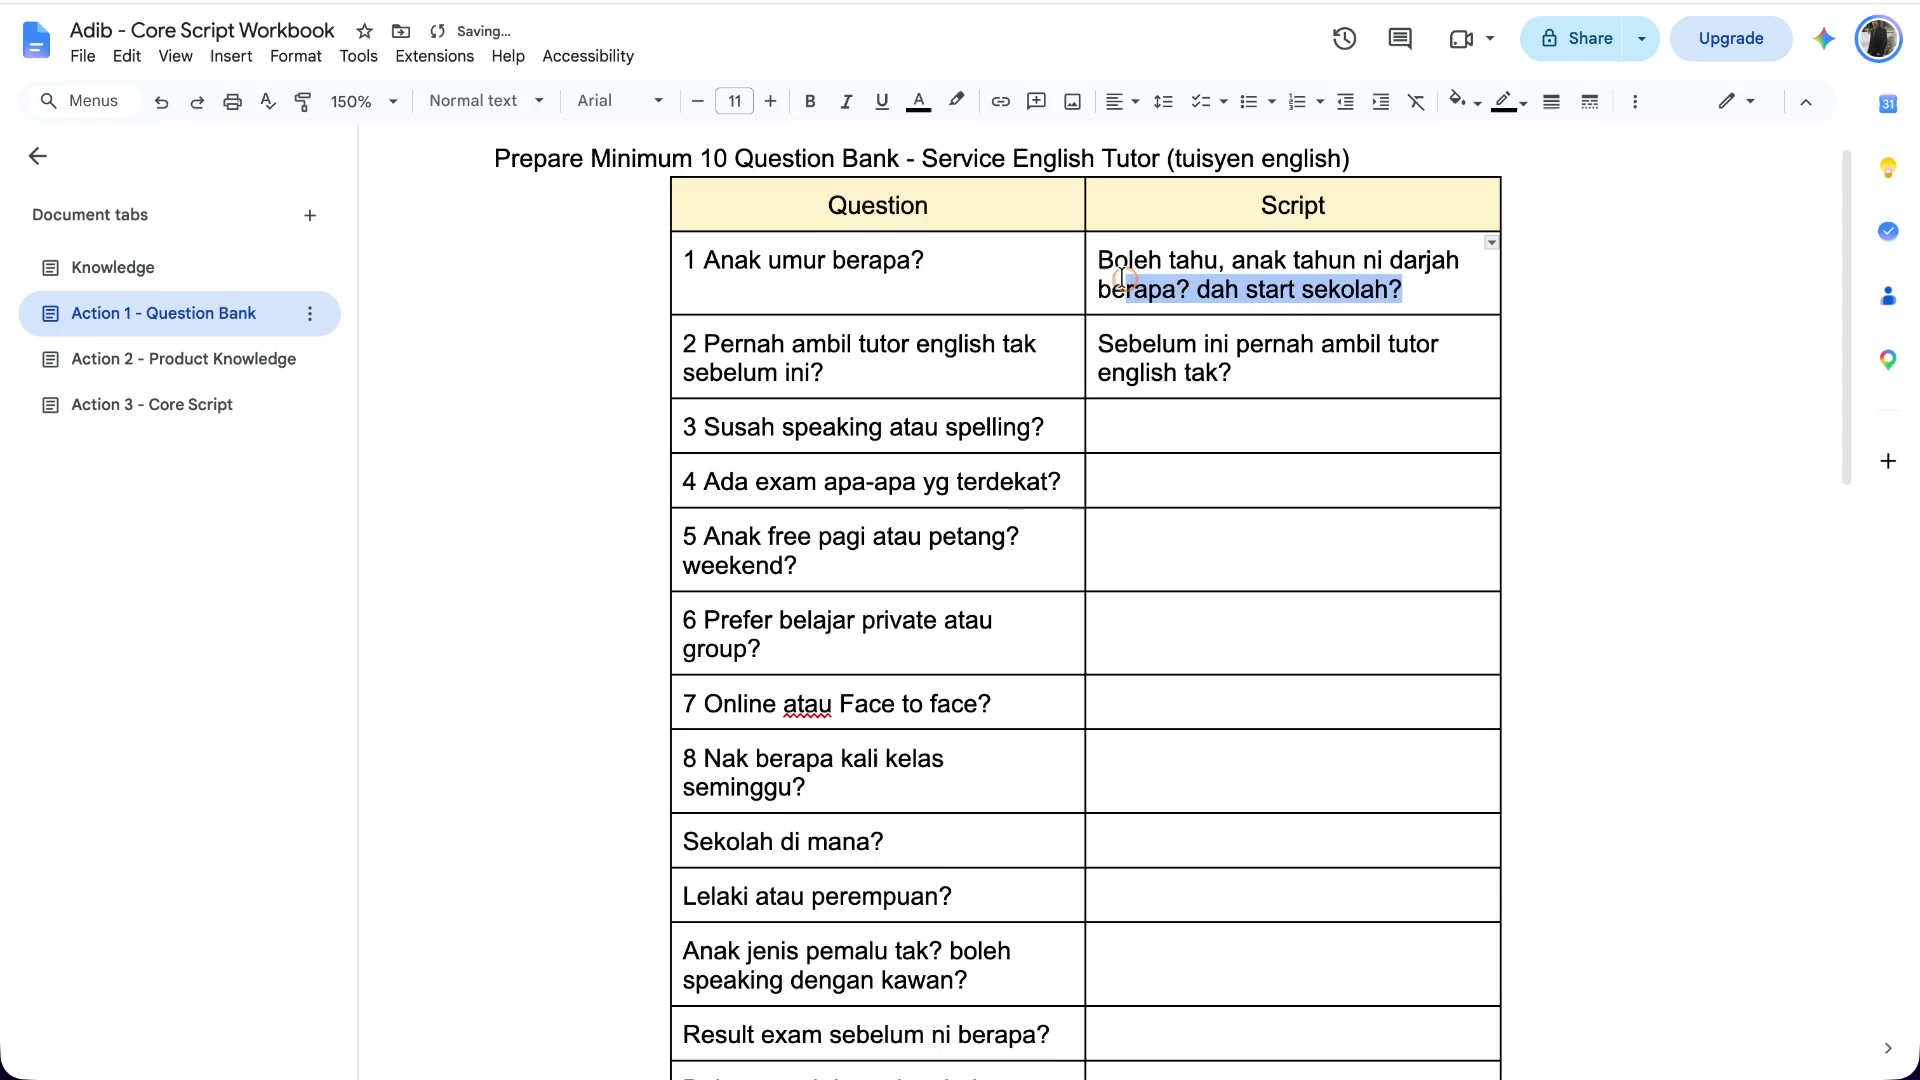This screenshot has width=1920, height=1080.
Task: Print the document via printer icon
Action: point(232,101)
